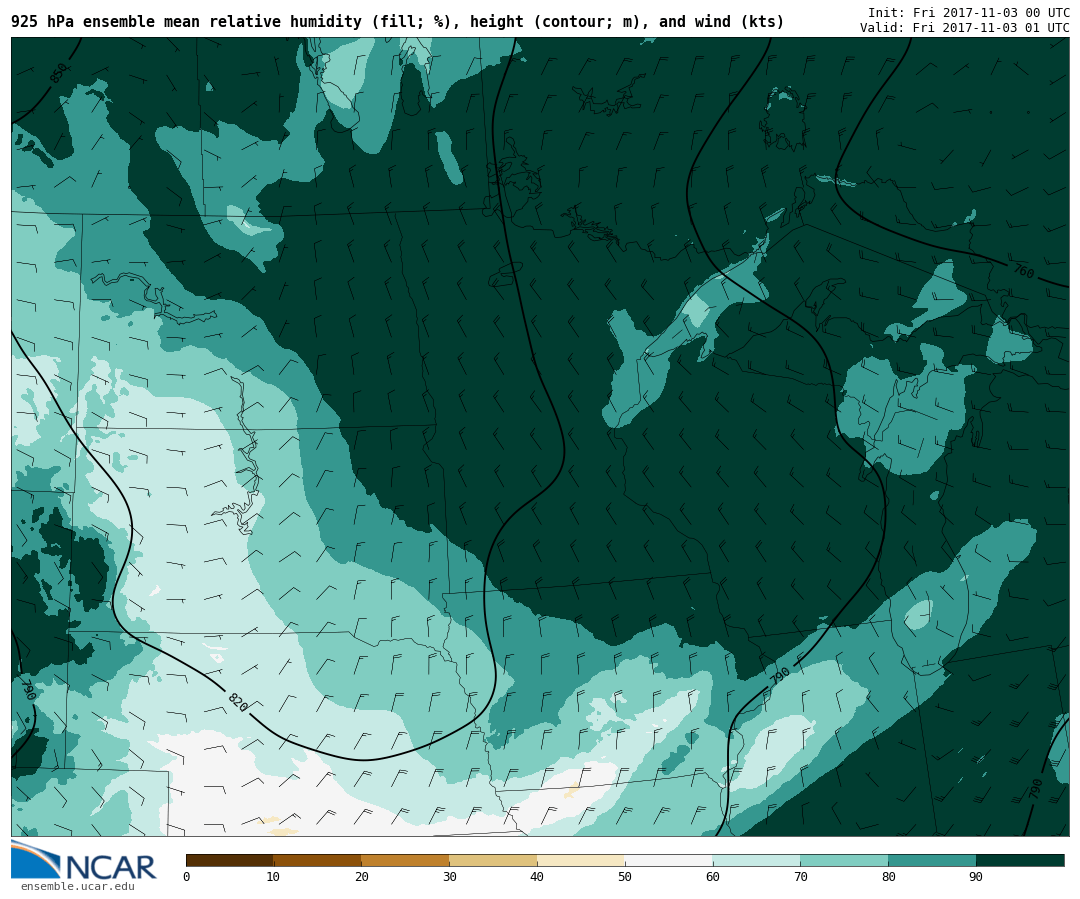Click the 790 contour label near map center-right
Screen dimensions: 1080x899
click(780, 676)
